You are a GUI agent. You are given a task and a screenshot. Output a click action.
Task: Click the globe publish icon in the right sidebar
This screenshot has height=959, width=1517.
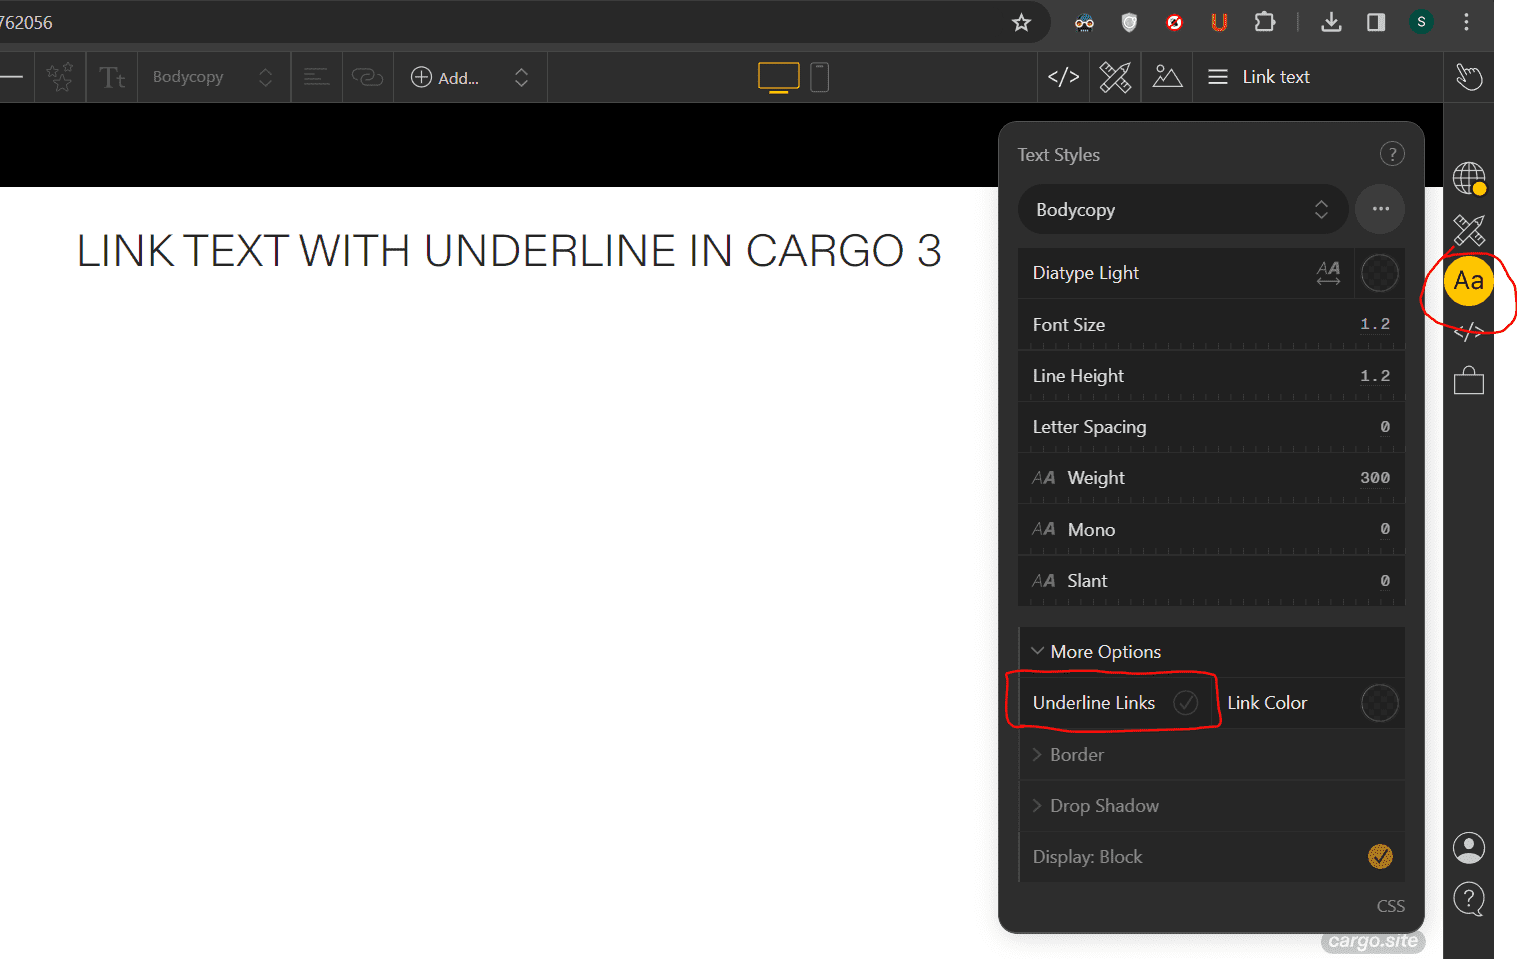(x=1468, y=180)
